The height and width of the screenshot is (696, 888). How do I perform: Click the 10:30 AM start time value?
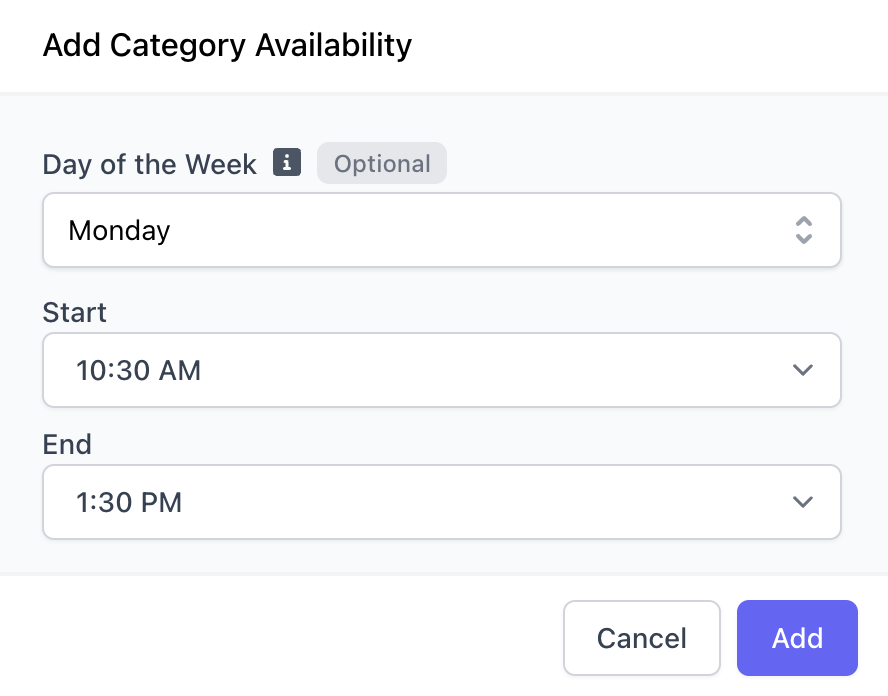(x=139, y=370)
